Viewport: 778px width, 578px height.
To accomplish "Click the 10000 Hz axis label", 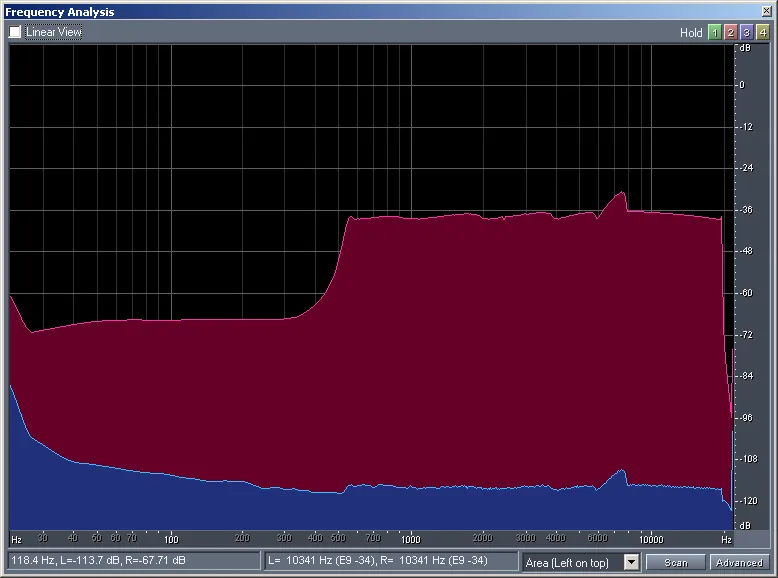I will (x=651, y=539).
